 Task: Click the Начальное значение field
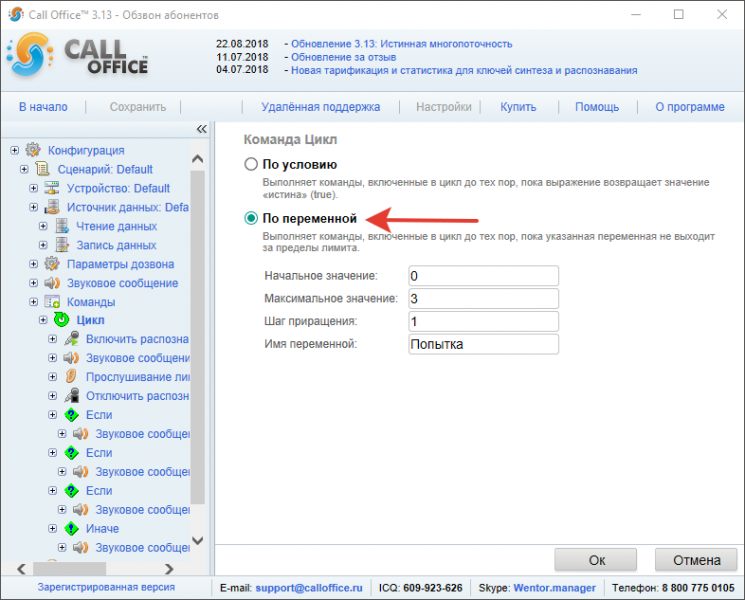click(483, 276)
